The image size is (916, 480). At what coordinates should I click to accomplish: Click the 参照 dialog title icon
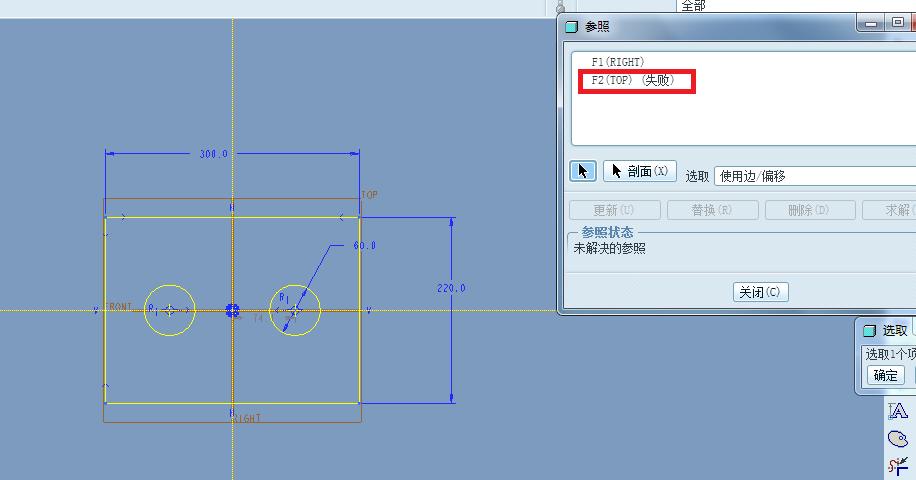click(571, 27)
